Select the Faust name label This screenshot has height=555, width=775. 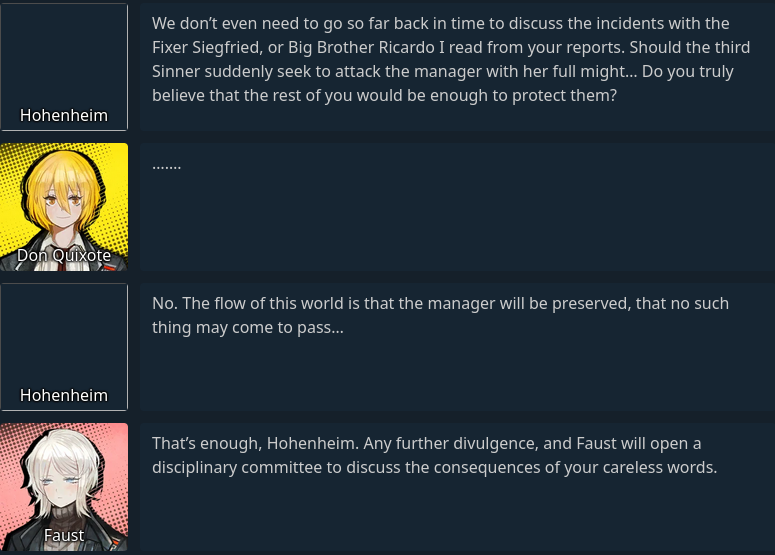[x=64, y=536]
